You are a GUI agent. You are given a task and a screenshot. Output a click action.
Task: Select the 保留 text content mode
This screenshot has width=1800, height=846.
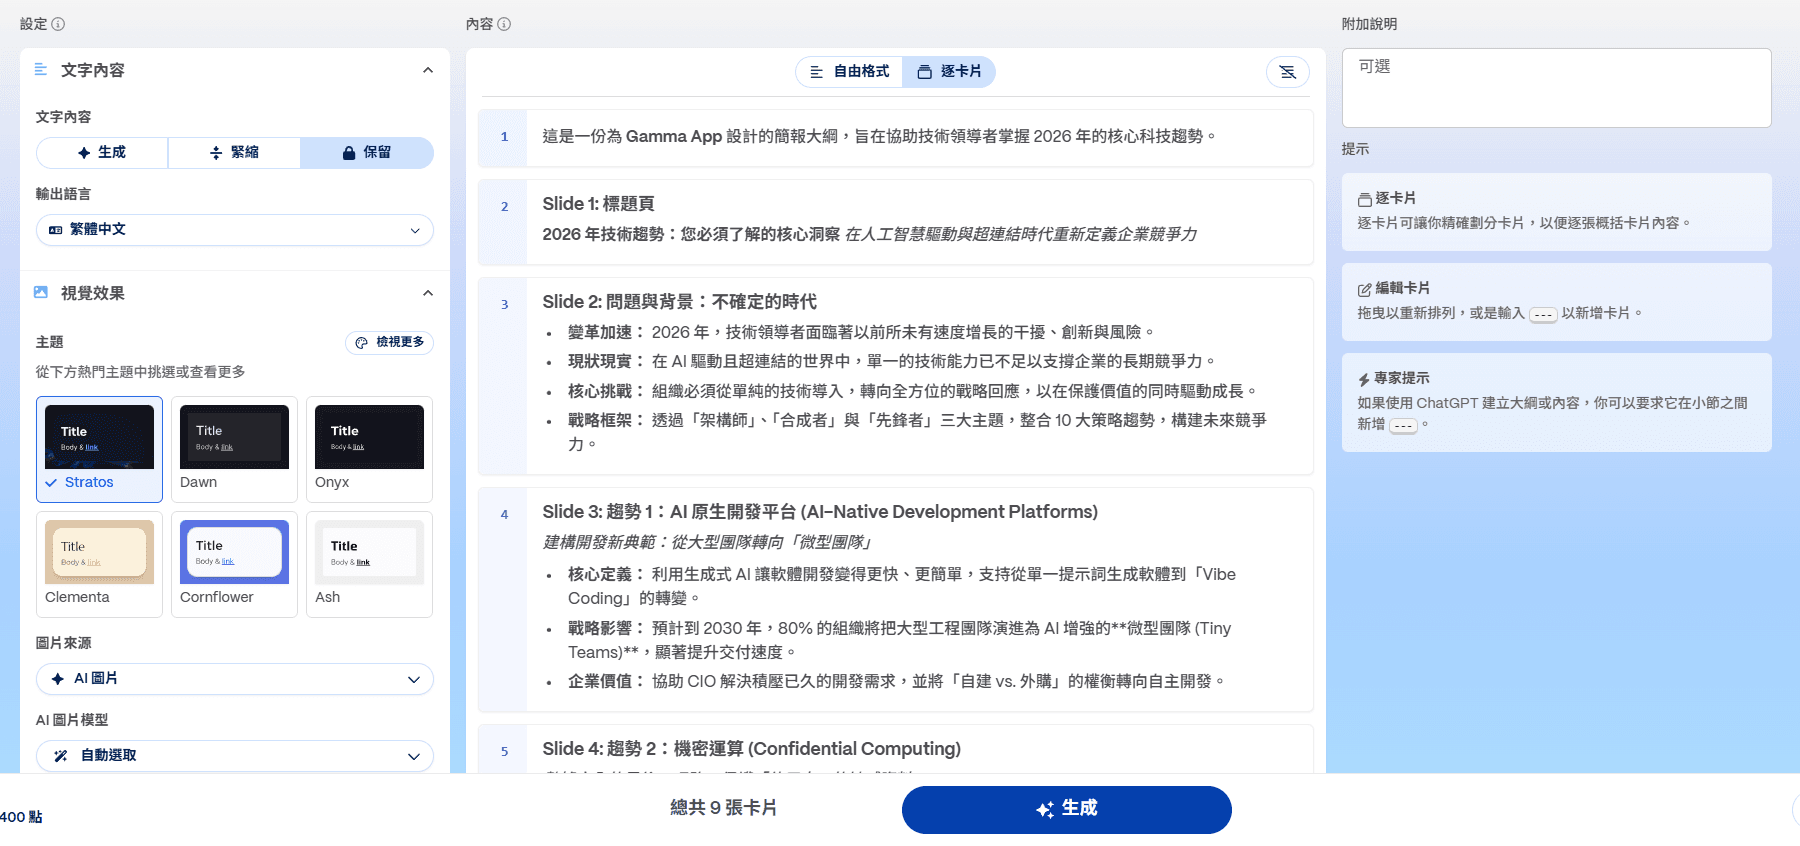tap(367, 153)
